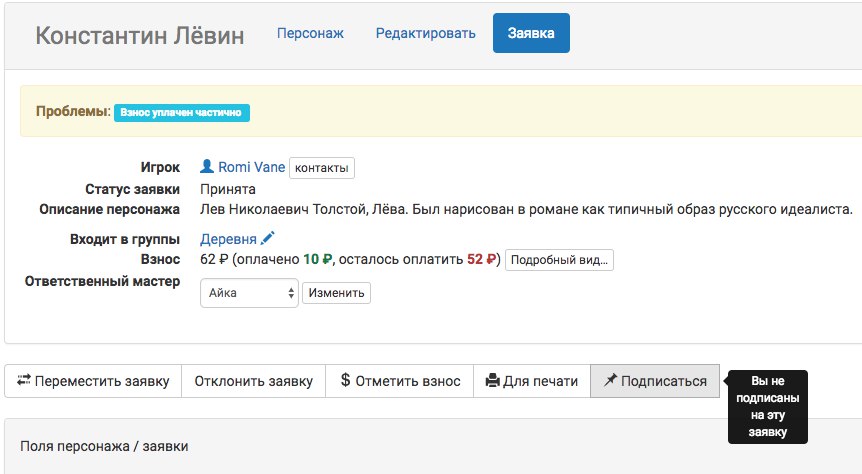Click the user icon beside Romi Vane
This screenshot has width=862, height=474.
pos(207,167)
